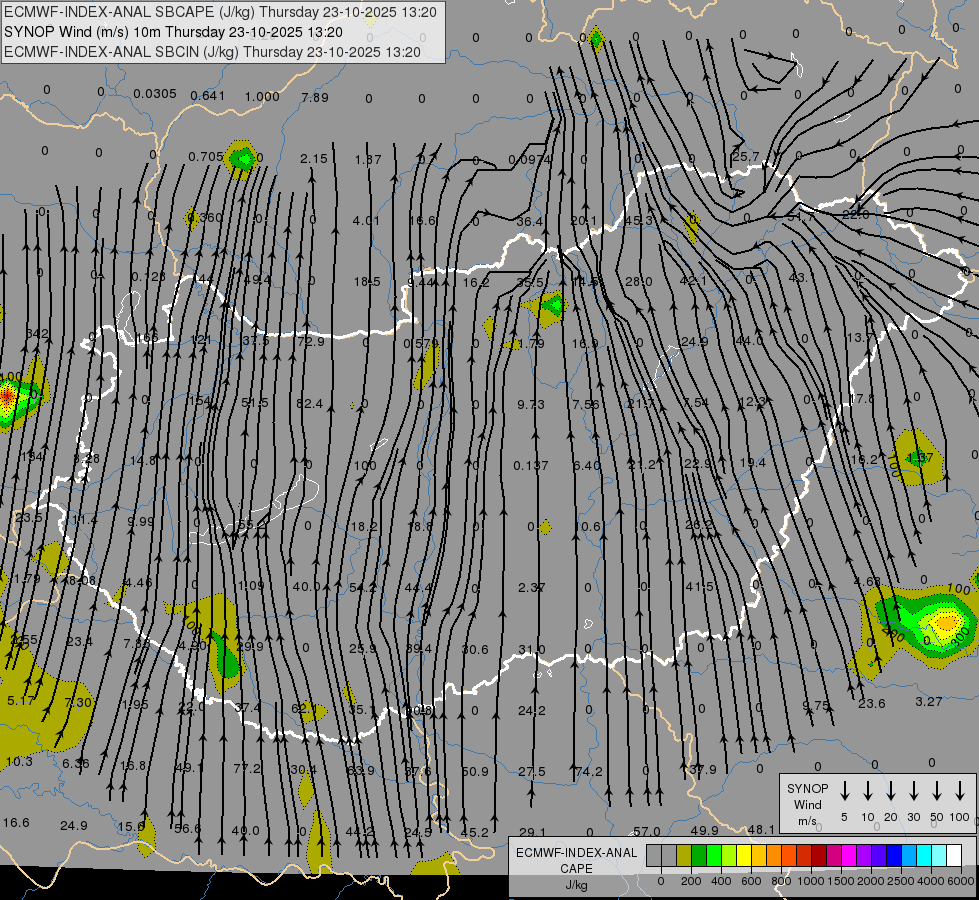Click the SBCIN title line at top
The height and width of the screenshot is (900, 979).
tap(212, 52)
